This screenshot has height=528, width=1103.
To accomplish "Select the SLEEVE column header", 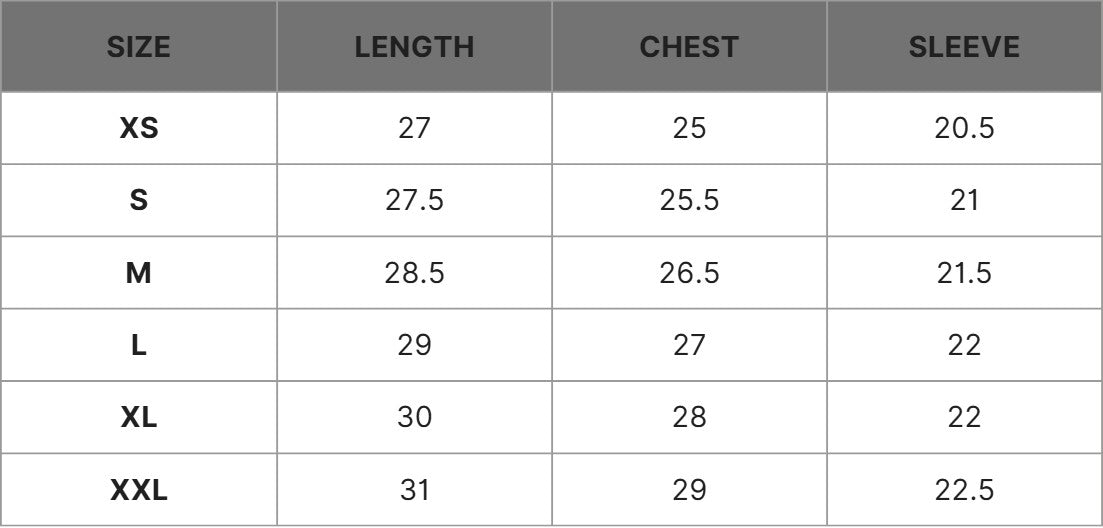I will 964,47.
